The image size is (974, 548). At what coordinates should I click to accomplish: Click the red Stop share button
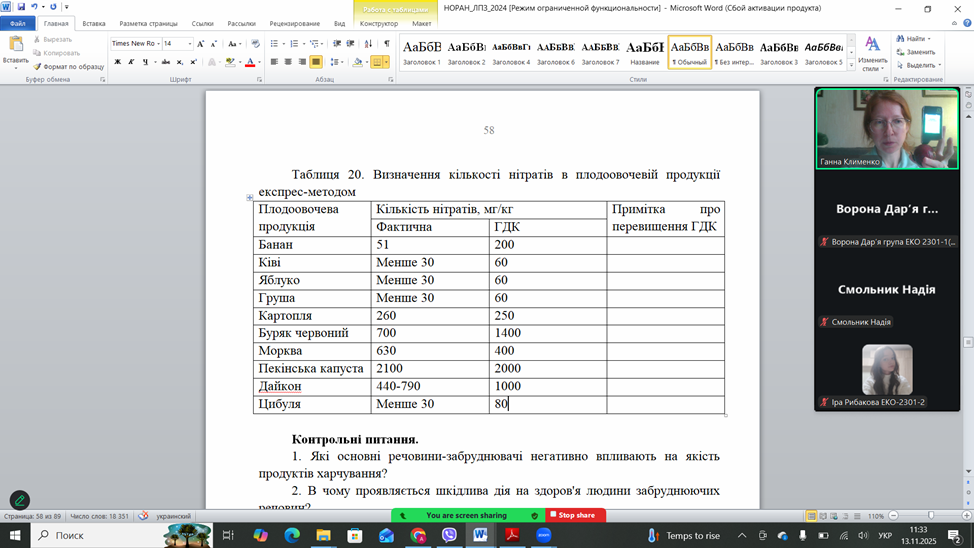click(572, 516)
